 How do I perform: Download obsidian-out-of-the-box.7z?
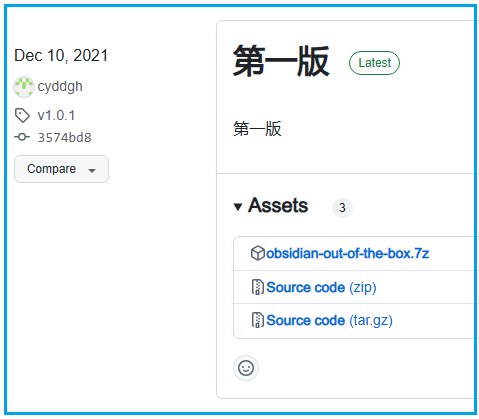click(348, 254)
